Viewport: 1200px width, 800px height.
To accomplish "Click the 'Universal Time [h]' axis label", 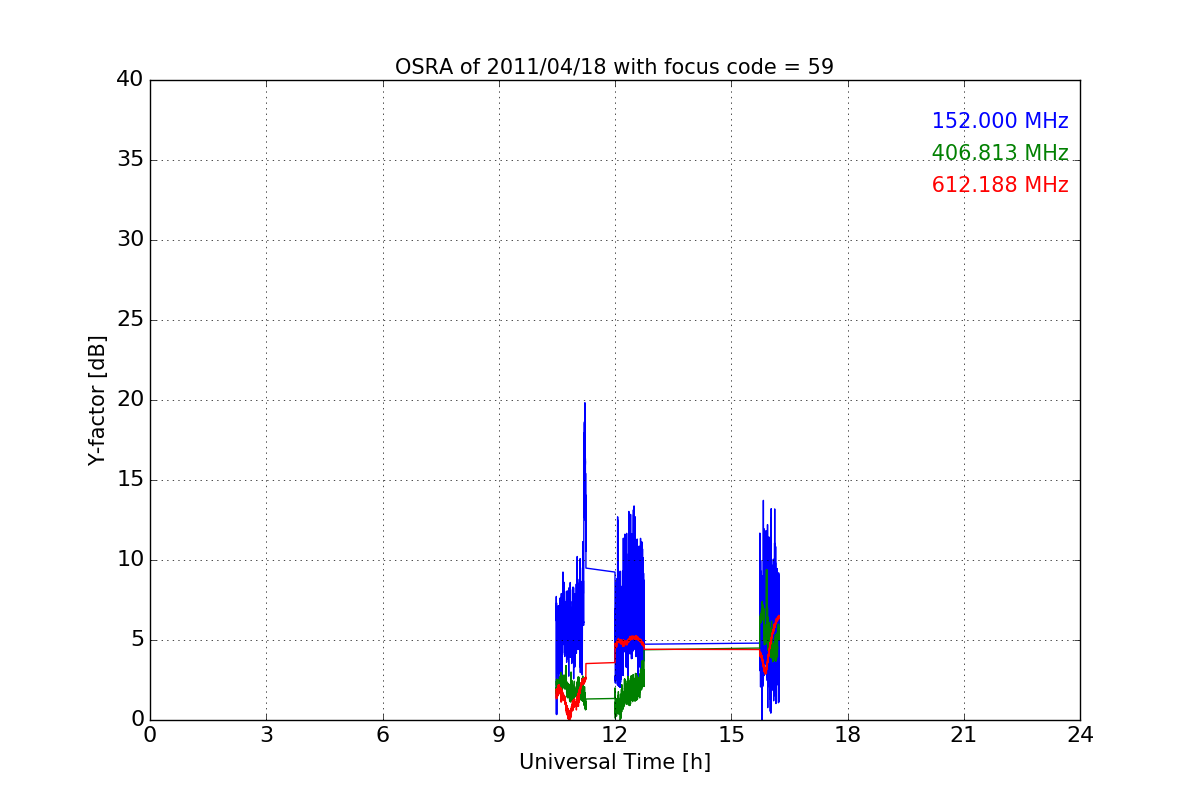I will 615,762.
